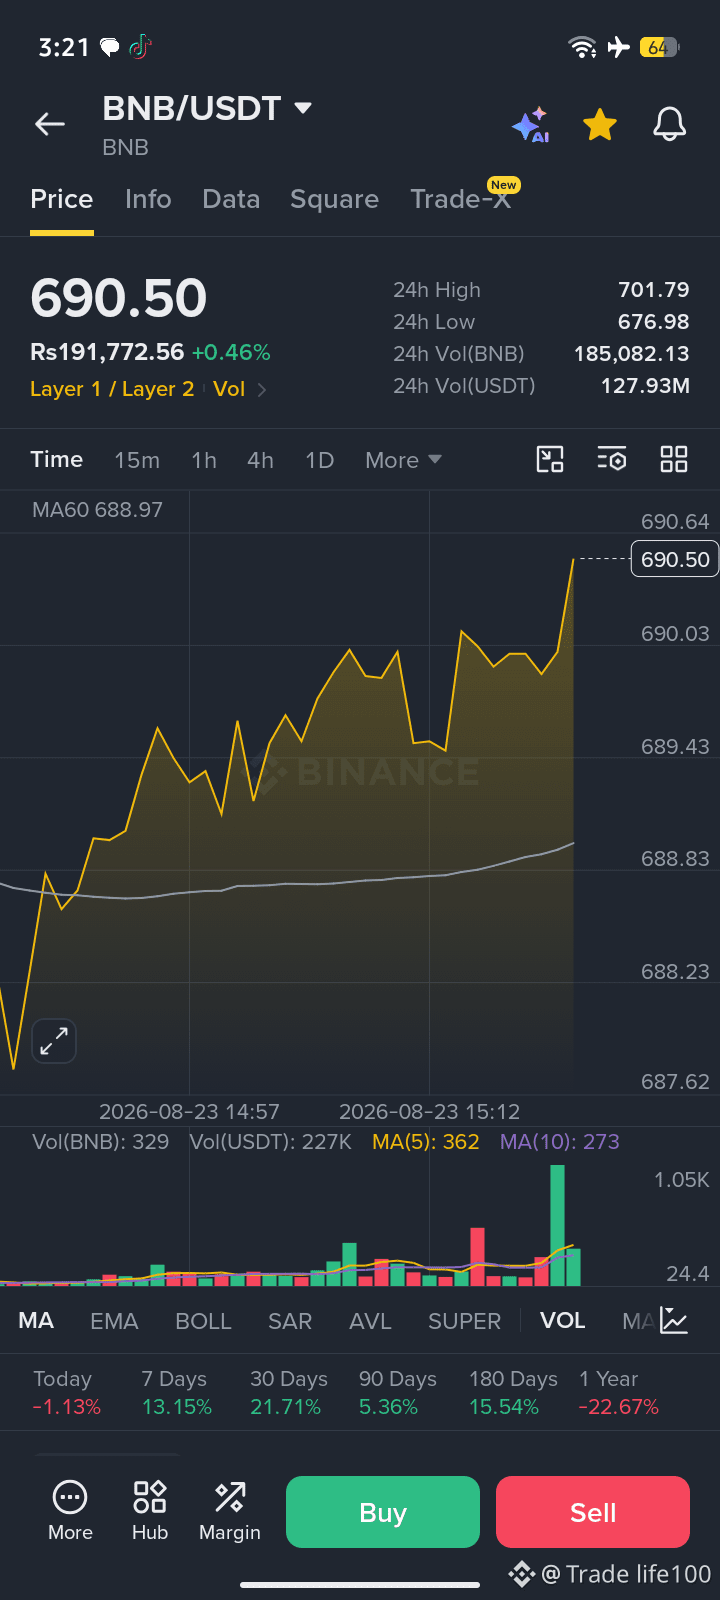Click the 24h Low value 676.98
Viewport: 720px width, 1600px height.
coord(654,322)
